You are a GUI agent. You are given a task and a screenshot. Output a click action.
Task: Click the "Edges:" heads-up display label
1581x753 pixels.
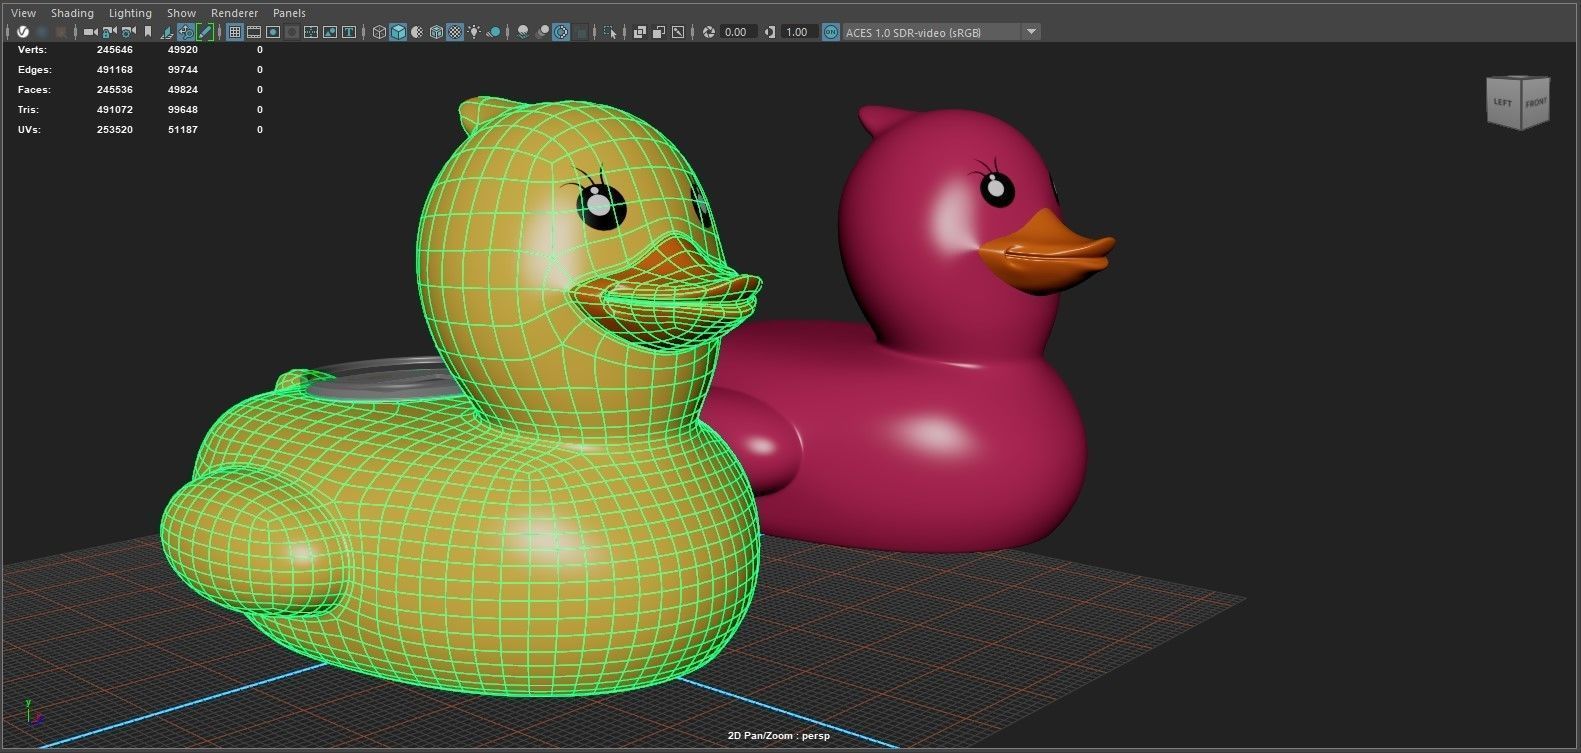[x=35, y=70]
